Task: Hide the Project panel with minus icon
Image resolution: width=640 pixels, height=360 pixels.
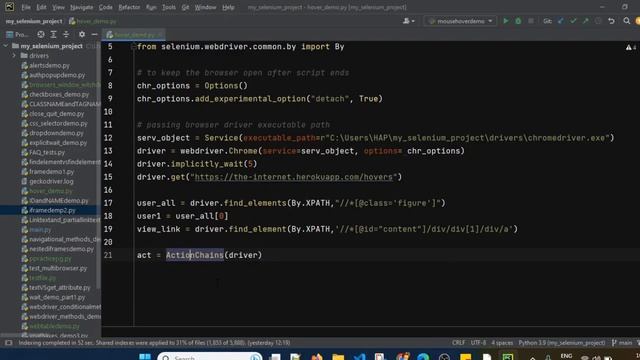Action: click(x=94, y=34)
